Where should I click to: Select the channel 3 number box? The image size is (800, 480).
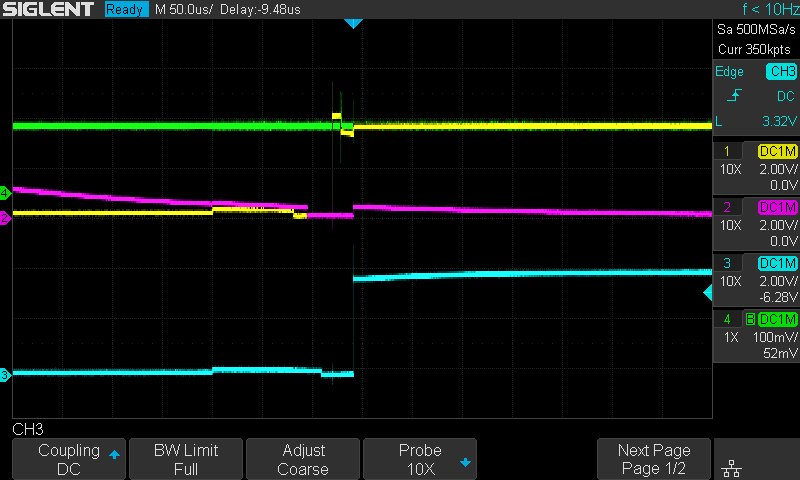tap(727, 263)
